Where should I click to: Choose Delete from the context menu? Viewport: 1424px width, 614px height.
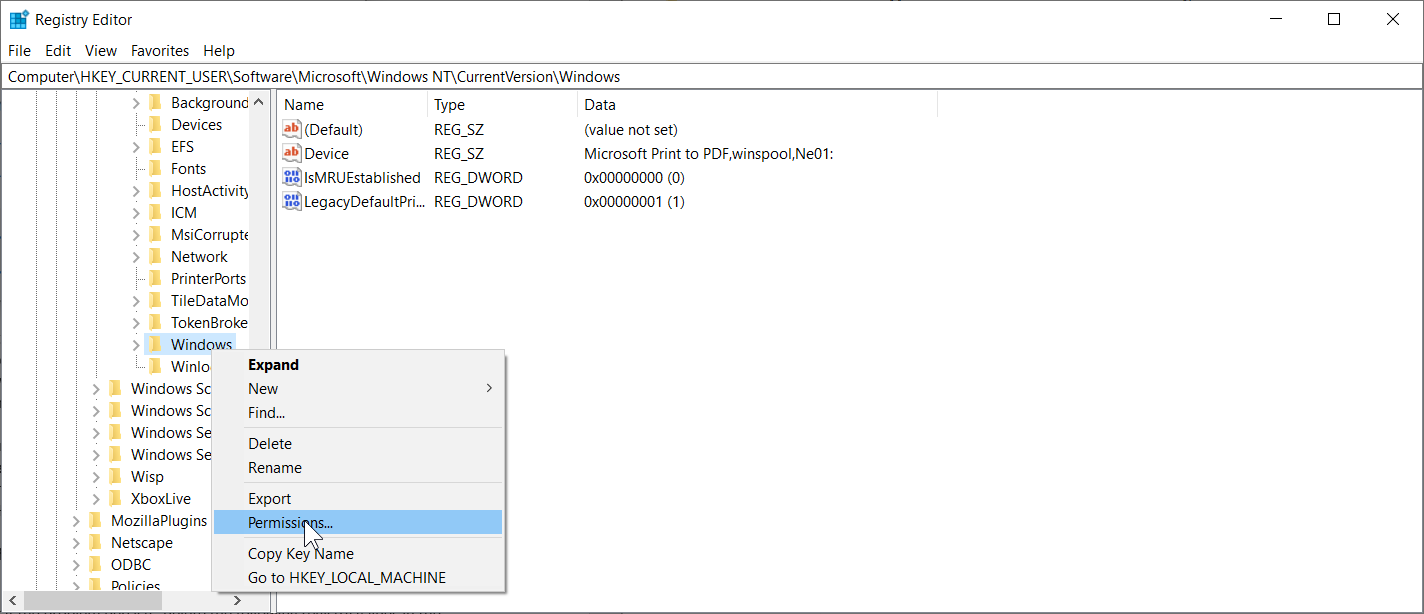[358, 444]
